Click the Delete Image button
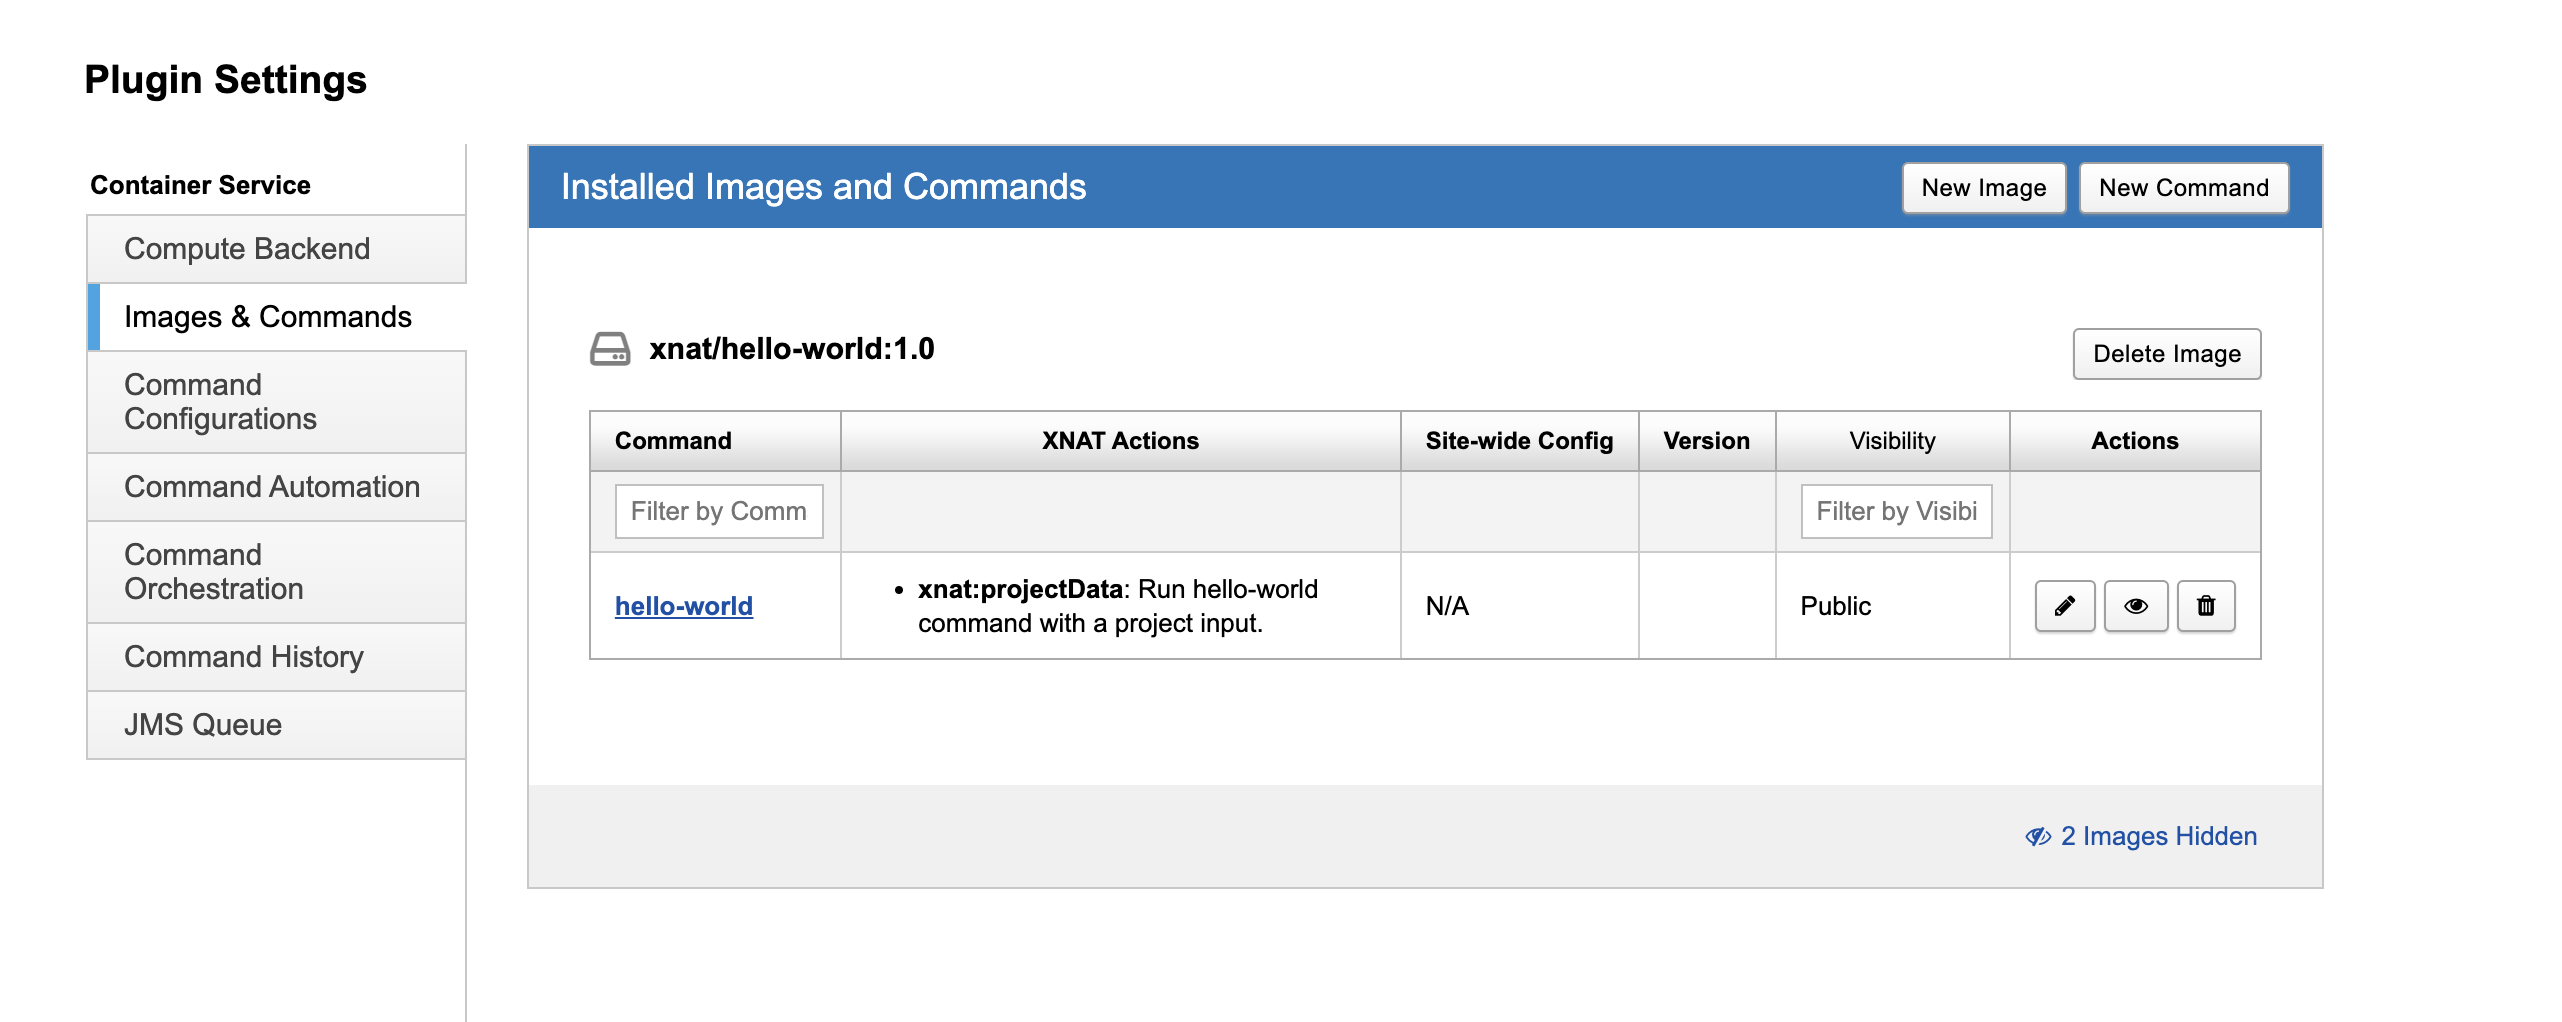 2166,354
